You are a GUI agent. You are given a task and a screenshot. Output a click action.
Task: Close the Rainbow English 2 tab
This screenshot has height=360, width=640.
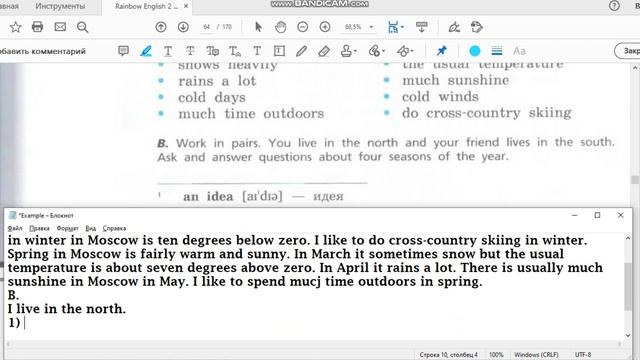tap(186, 6)
